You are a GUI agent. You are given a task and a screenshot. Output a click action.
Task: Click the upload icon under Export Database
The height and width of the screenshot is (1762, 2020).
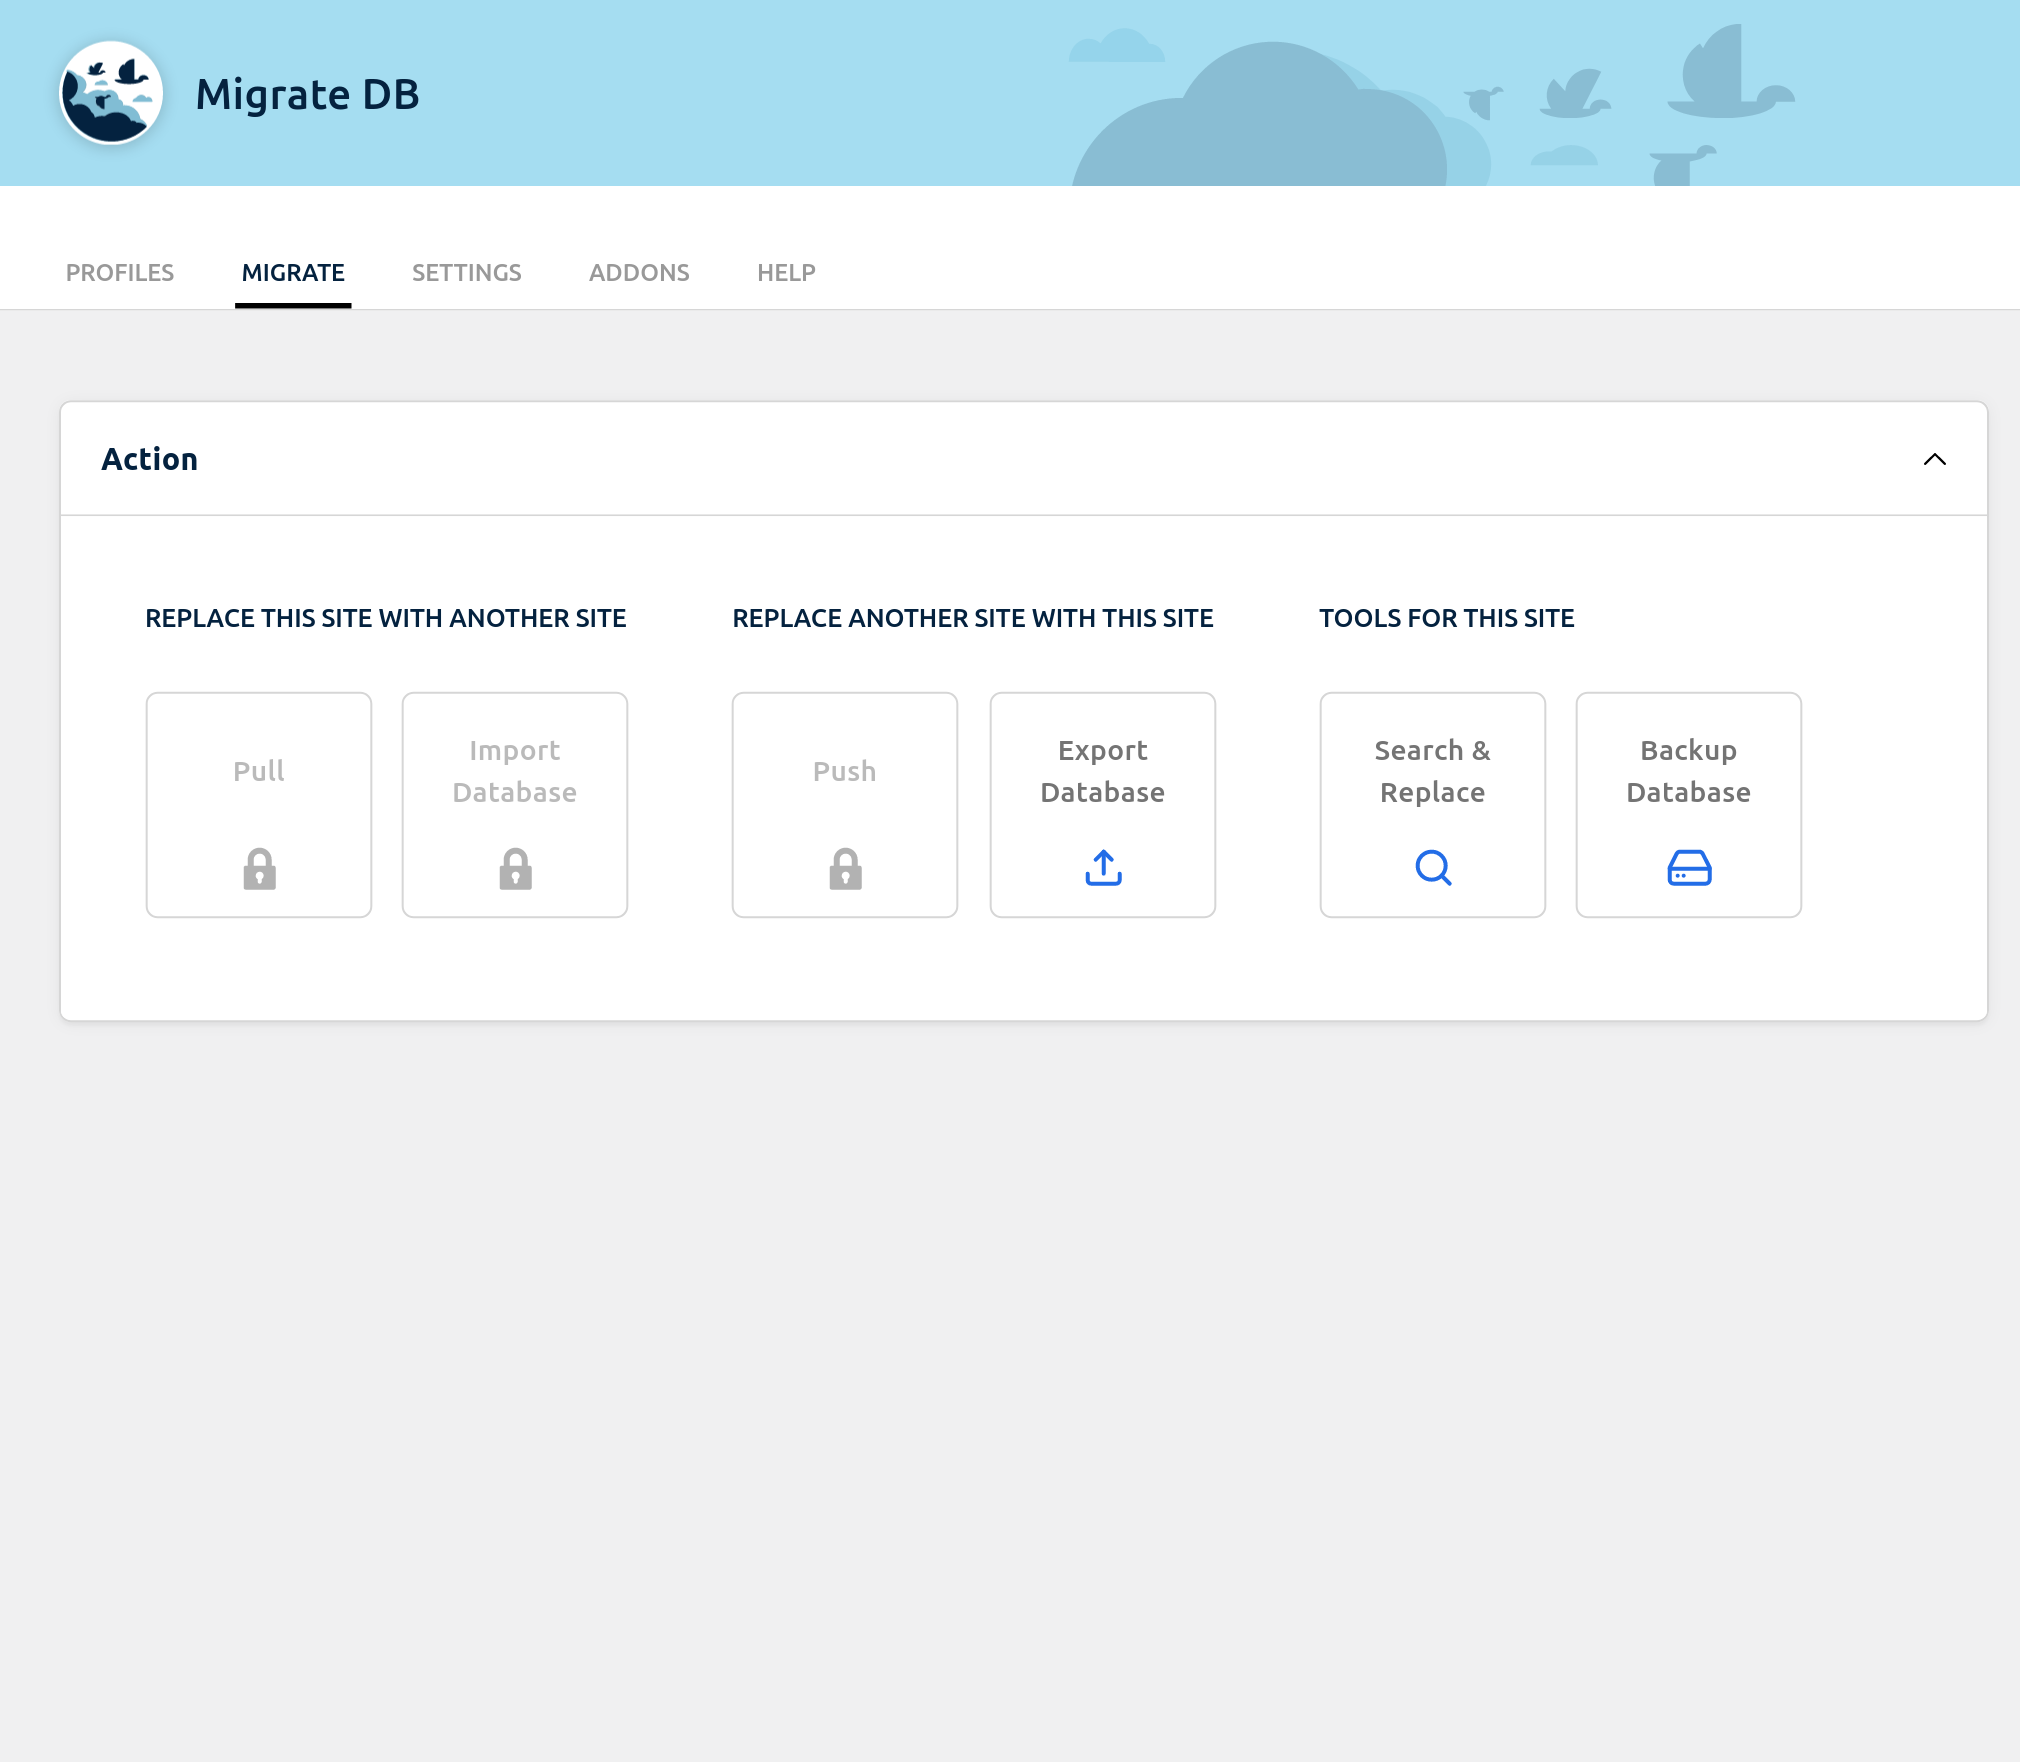click(x=1103, y=868)
